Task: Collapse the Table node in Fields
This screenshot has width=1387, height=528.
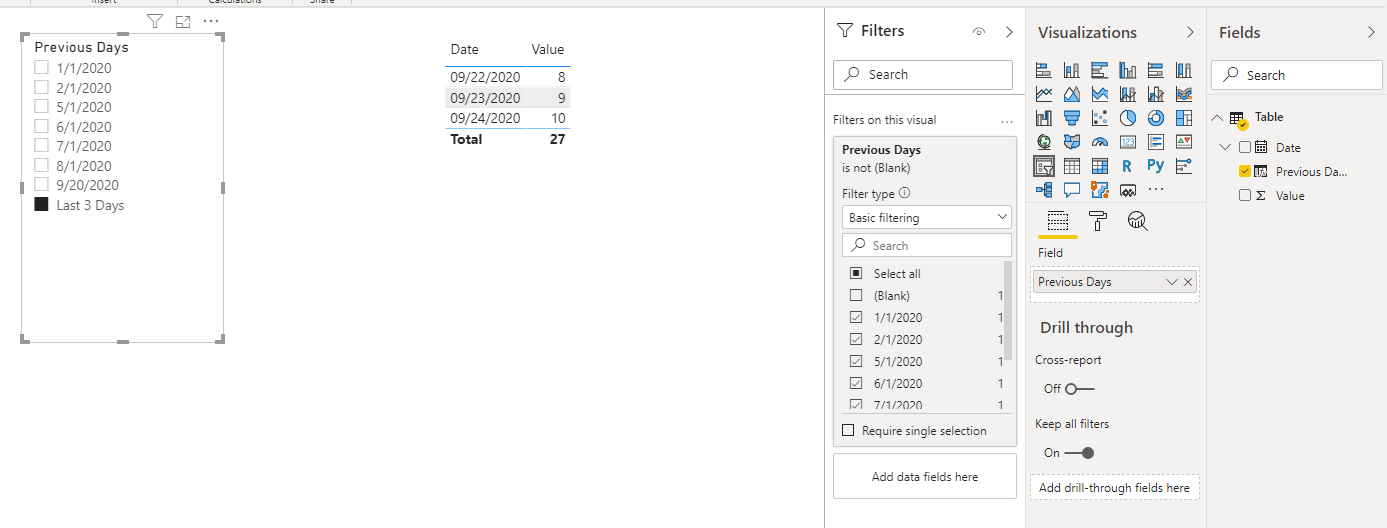Action: click(x=1217, y=117)
